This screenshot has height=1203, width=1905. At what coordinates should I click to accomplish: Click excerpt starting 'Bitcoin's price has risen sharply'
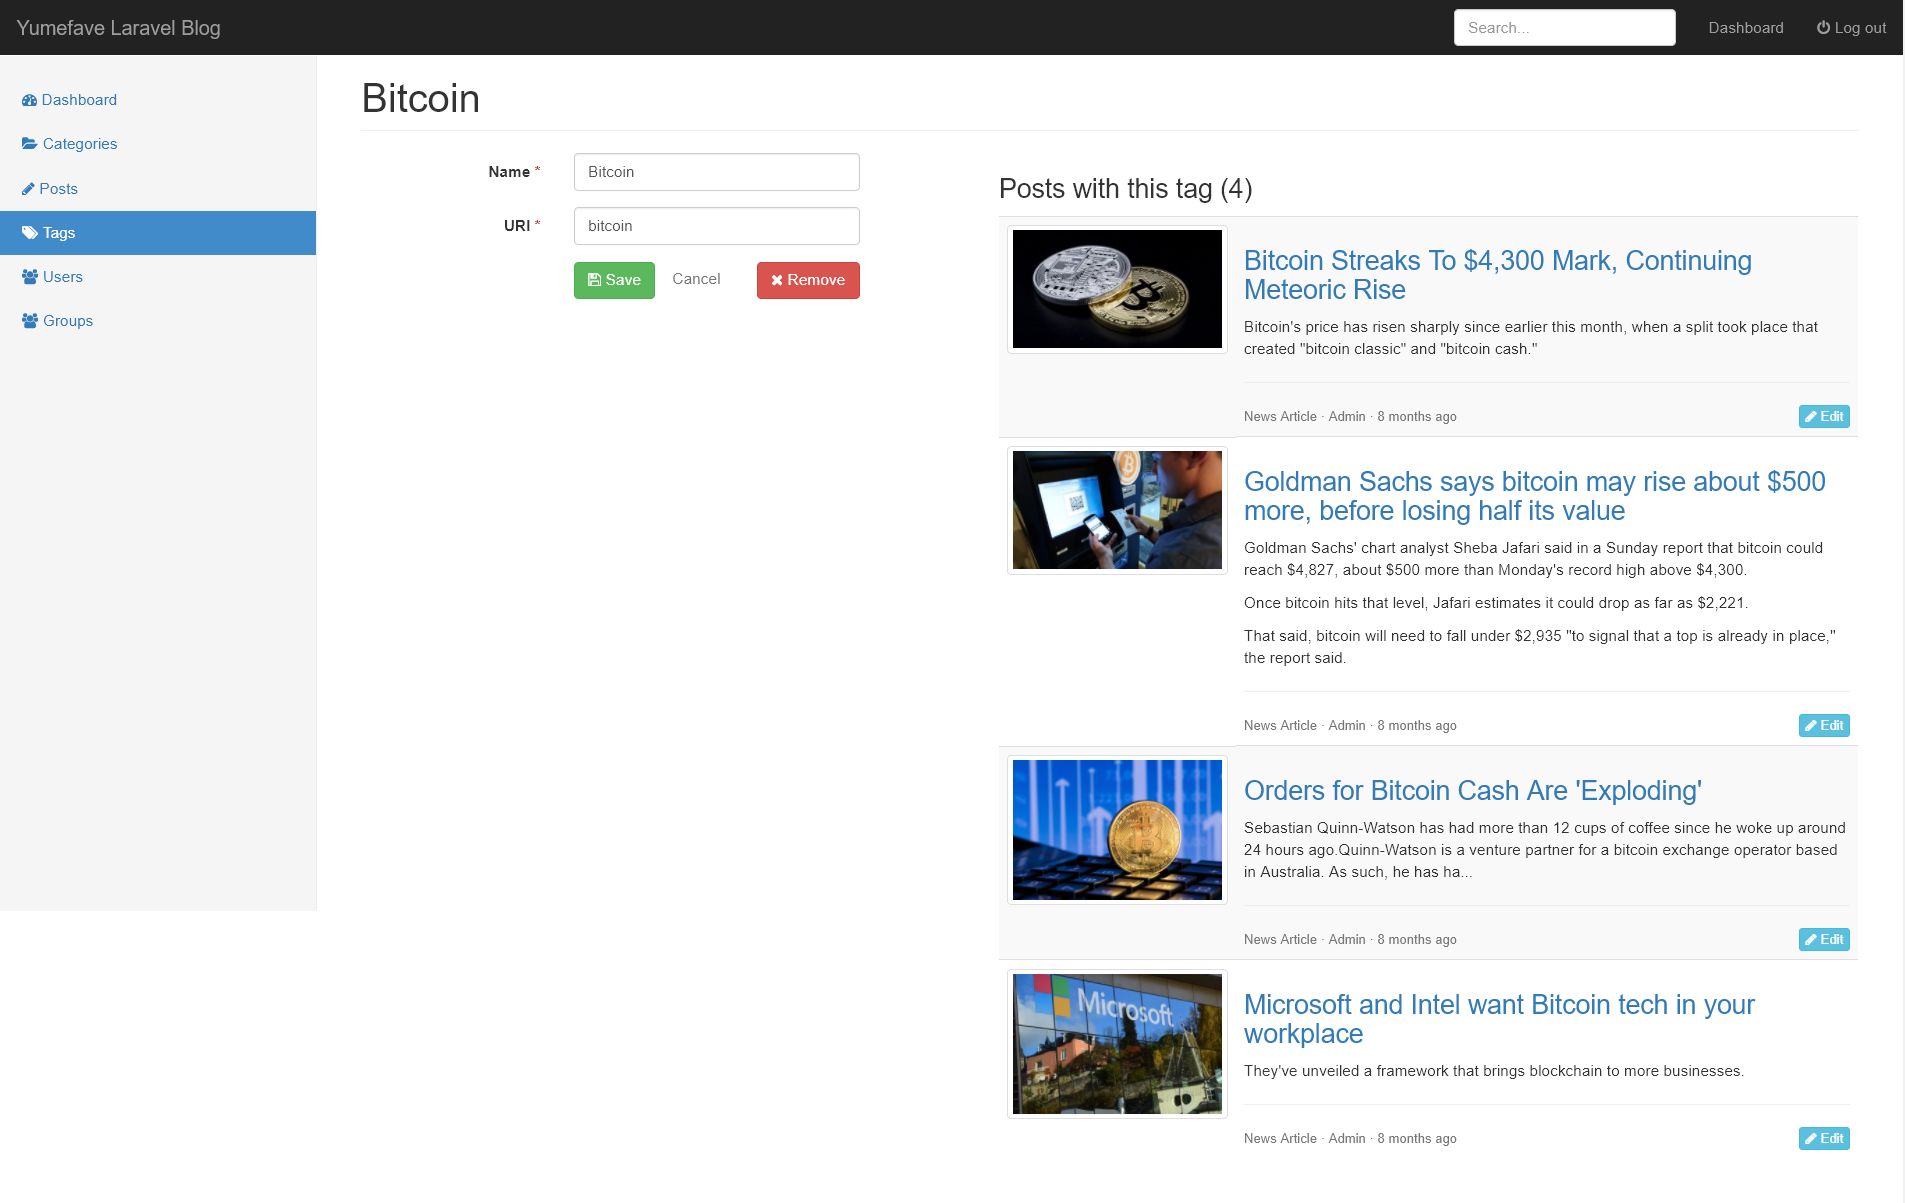click(1531, 338)
